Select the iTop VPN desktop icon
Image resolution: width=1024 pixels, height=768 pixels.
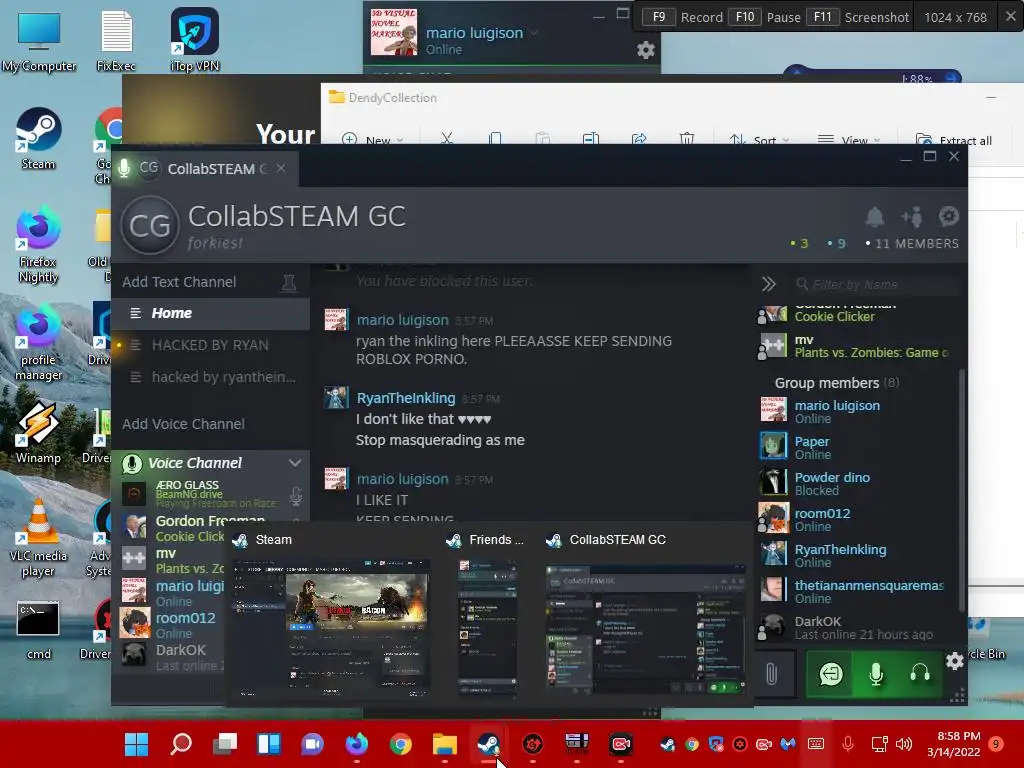[x=195, y=40]
